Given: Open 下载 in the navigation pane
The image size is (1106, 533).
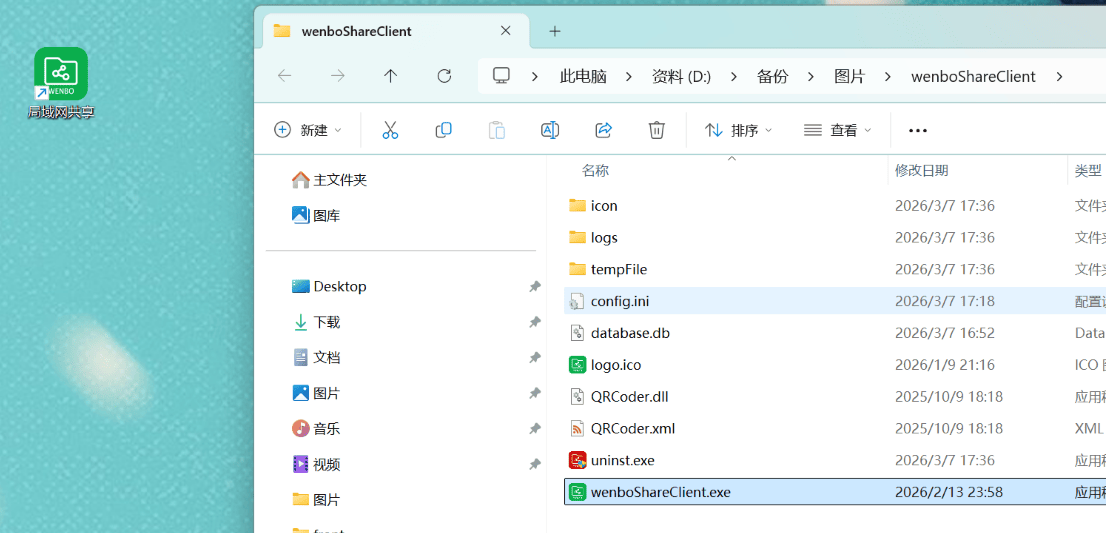Looking at the screenshot, I should click(326, 322).
